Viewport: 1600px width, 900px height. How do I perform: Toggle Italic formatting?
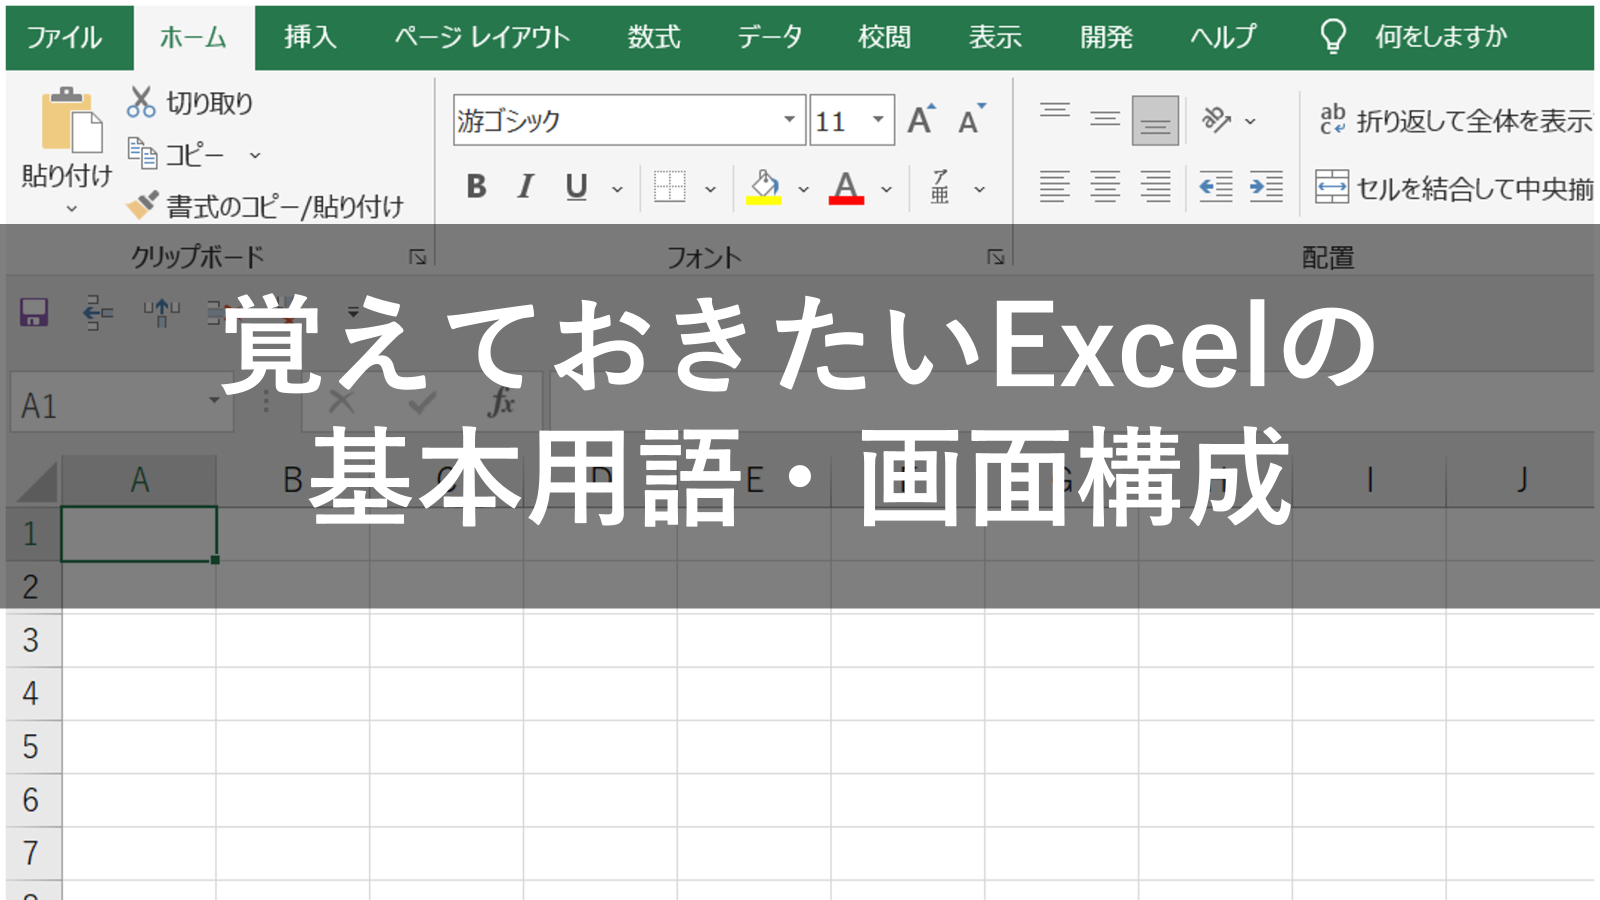pos(525,187)
